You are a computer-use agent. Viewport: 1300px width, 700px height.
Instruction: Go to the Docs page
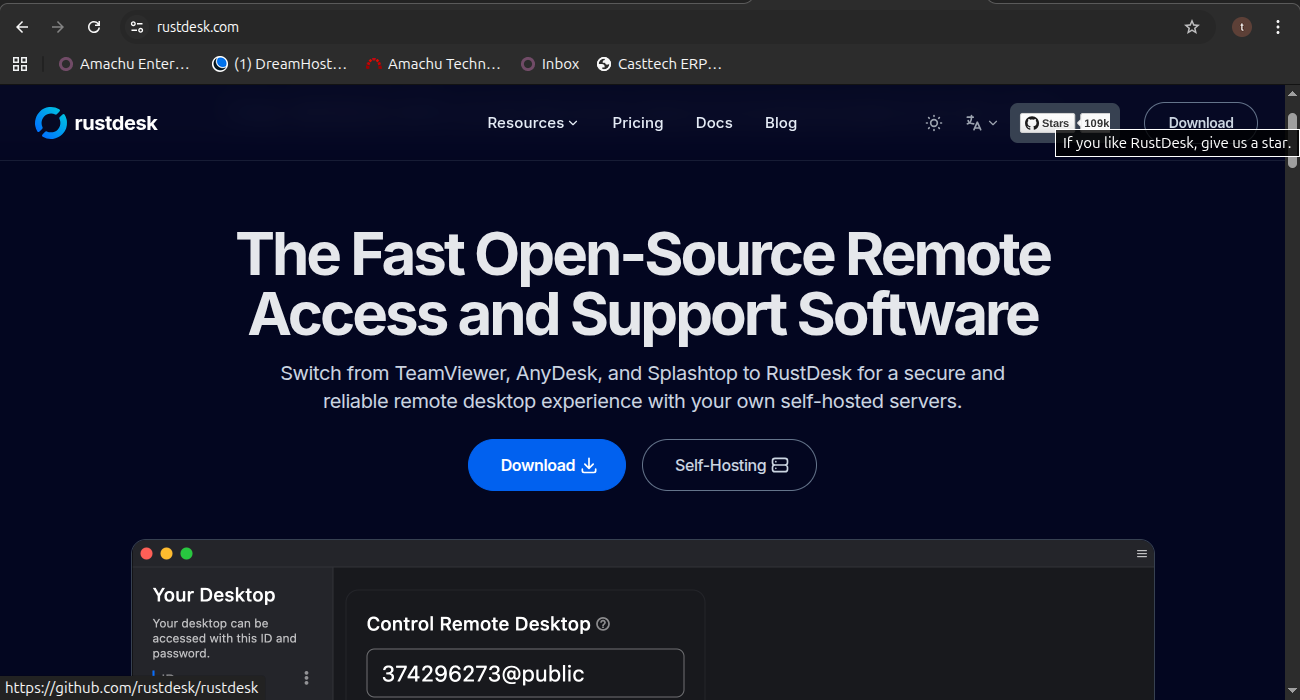pos(714,123)
